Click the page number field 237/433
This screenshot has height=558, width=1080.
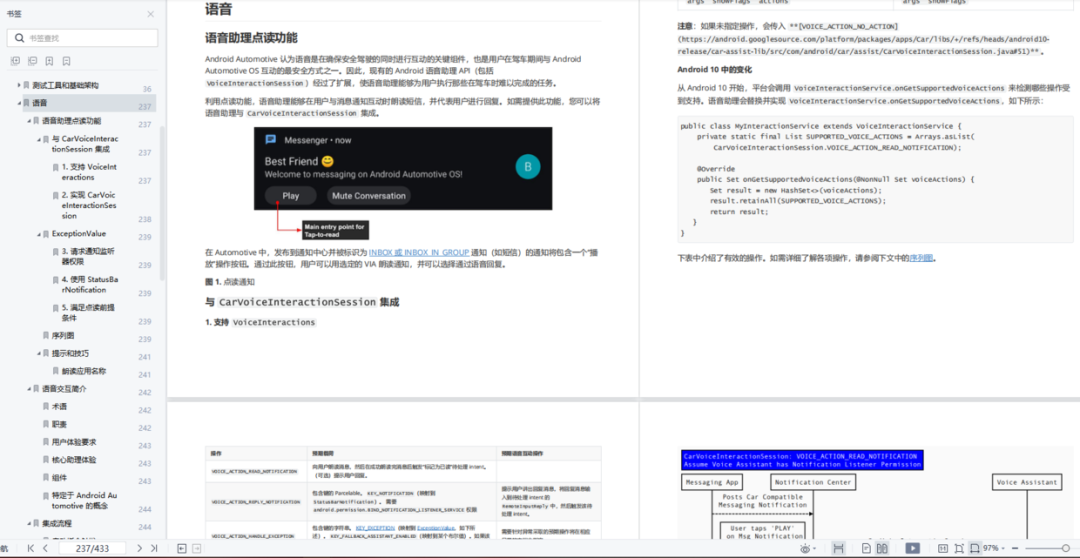[x=92, y=548]
